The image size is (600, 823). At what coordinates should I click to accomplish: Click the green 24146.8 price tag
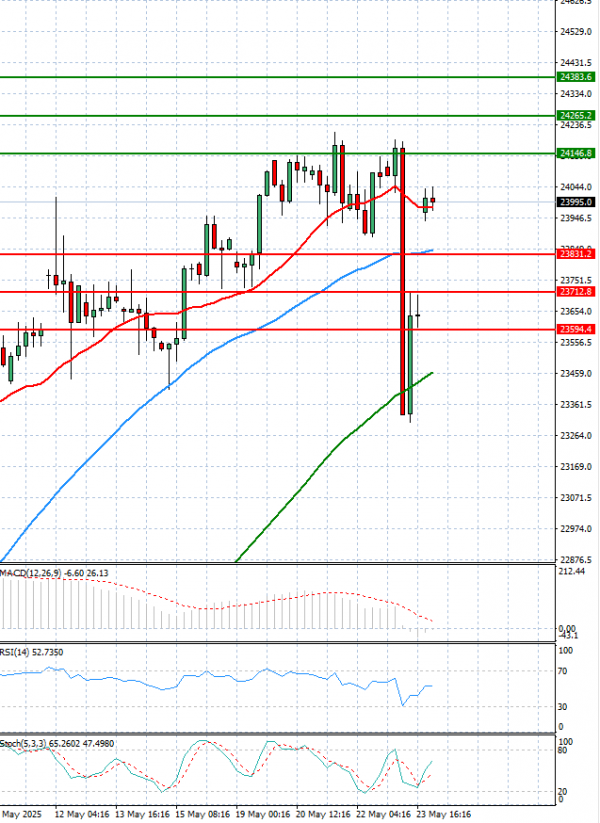[x=576, y=153]
